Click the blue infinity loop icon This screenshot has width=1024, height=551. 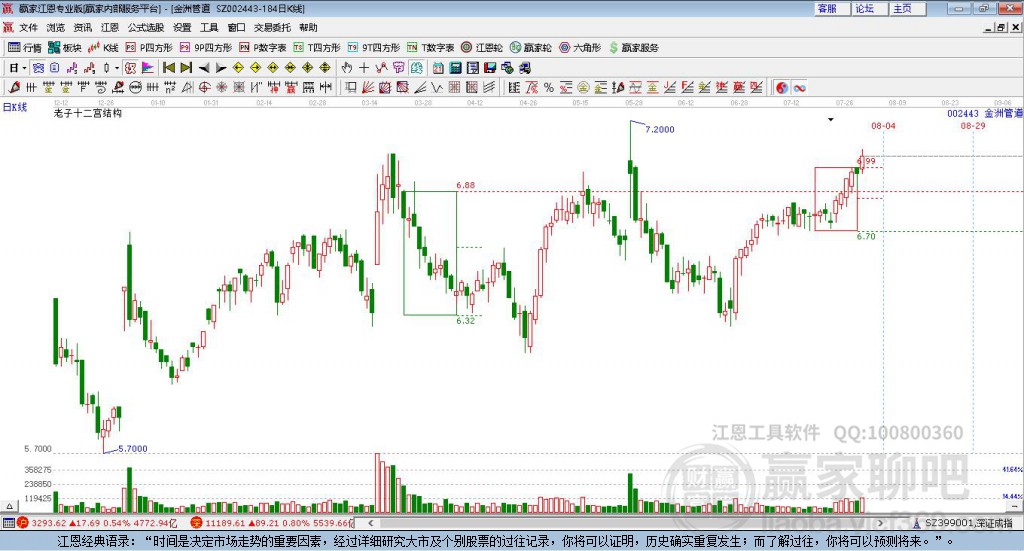click(x=799, y=87)
